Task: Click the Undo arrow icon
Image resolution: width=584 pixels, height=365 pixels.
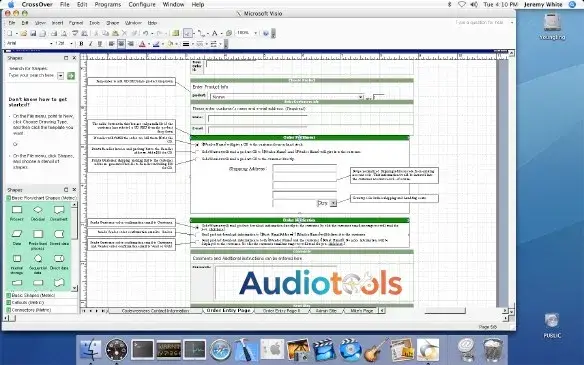Action: coord(146,34)
